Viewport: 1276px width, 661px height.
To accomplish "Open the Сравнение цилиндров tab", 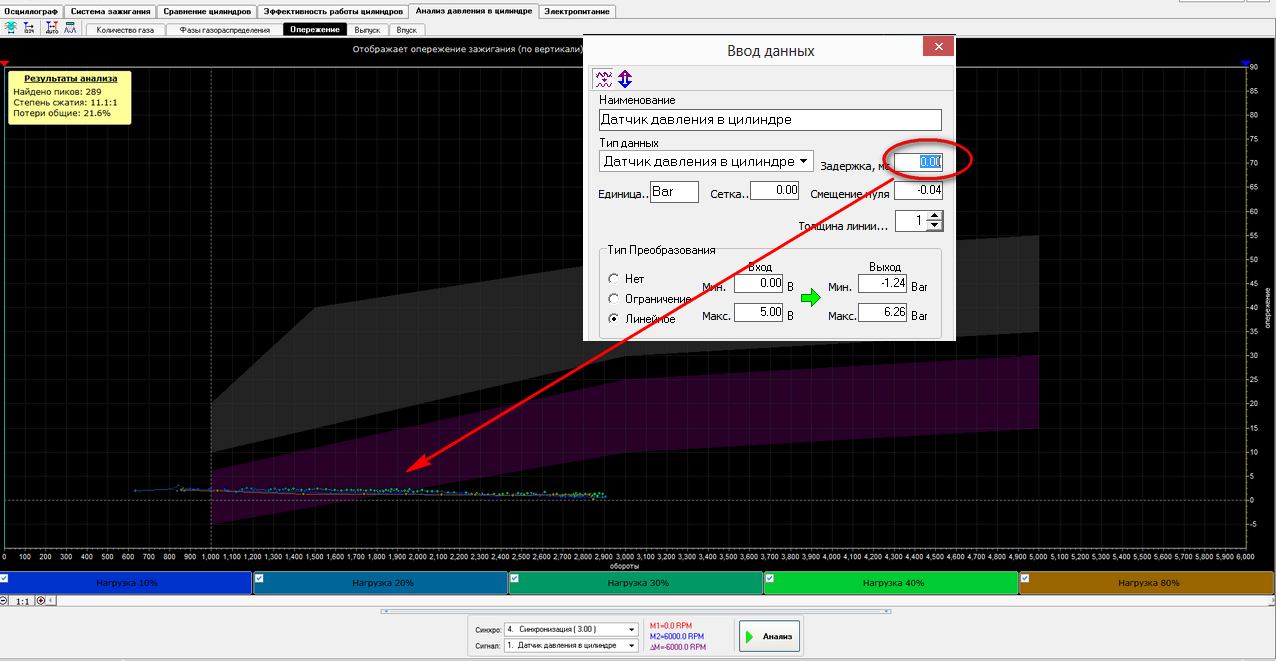I will coord(206,11).
